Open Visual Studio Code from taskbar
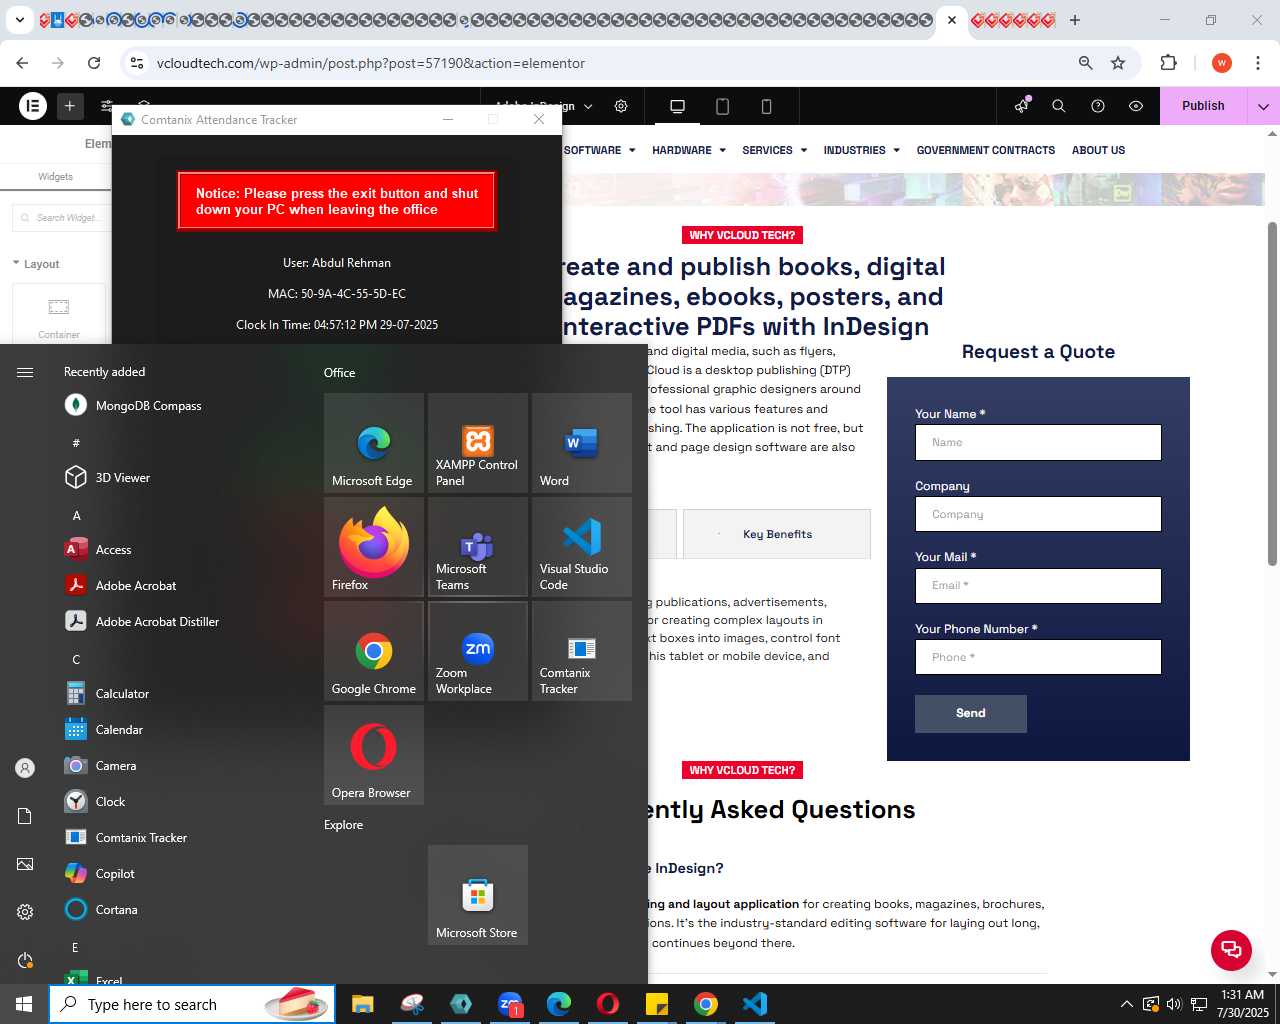 (x=755, y=1004)
